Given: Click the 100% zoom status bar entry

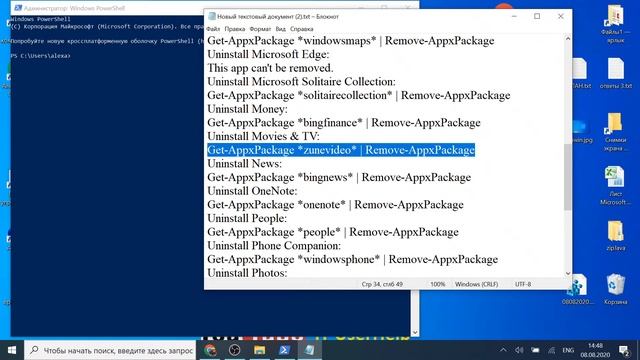Looking at the screenshot, I should click(x=438, y=284).
